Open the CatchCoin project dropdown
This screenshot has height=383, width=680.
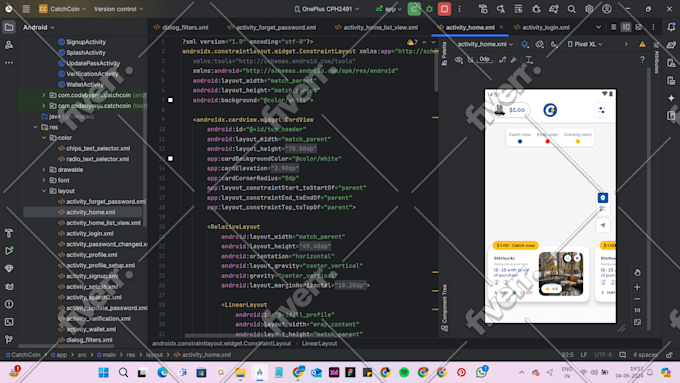click(x=62, y=9)
